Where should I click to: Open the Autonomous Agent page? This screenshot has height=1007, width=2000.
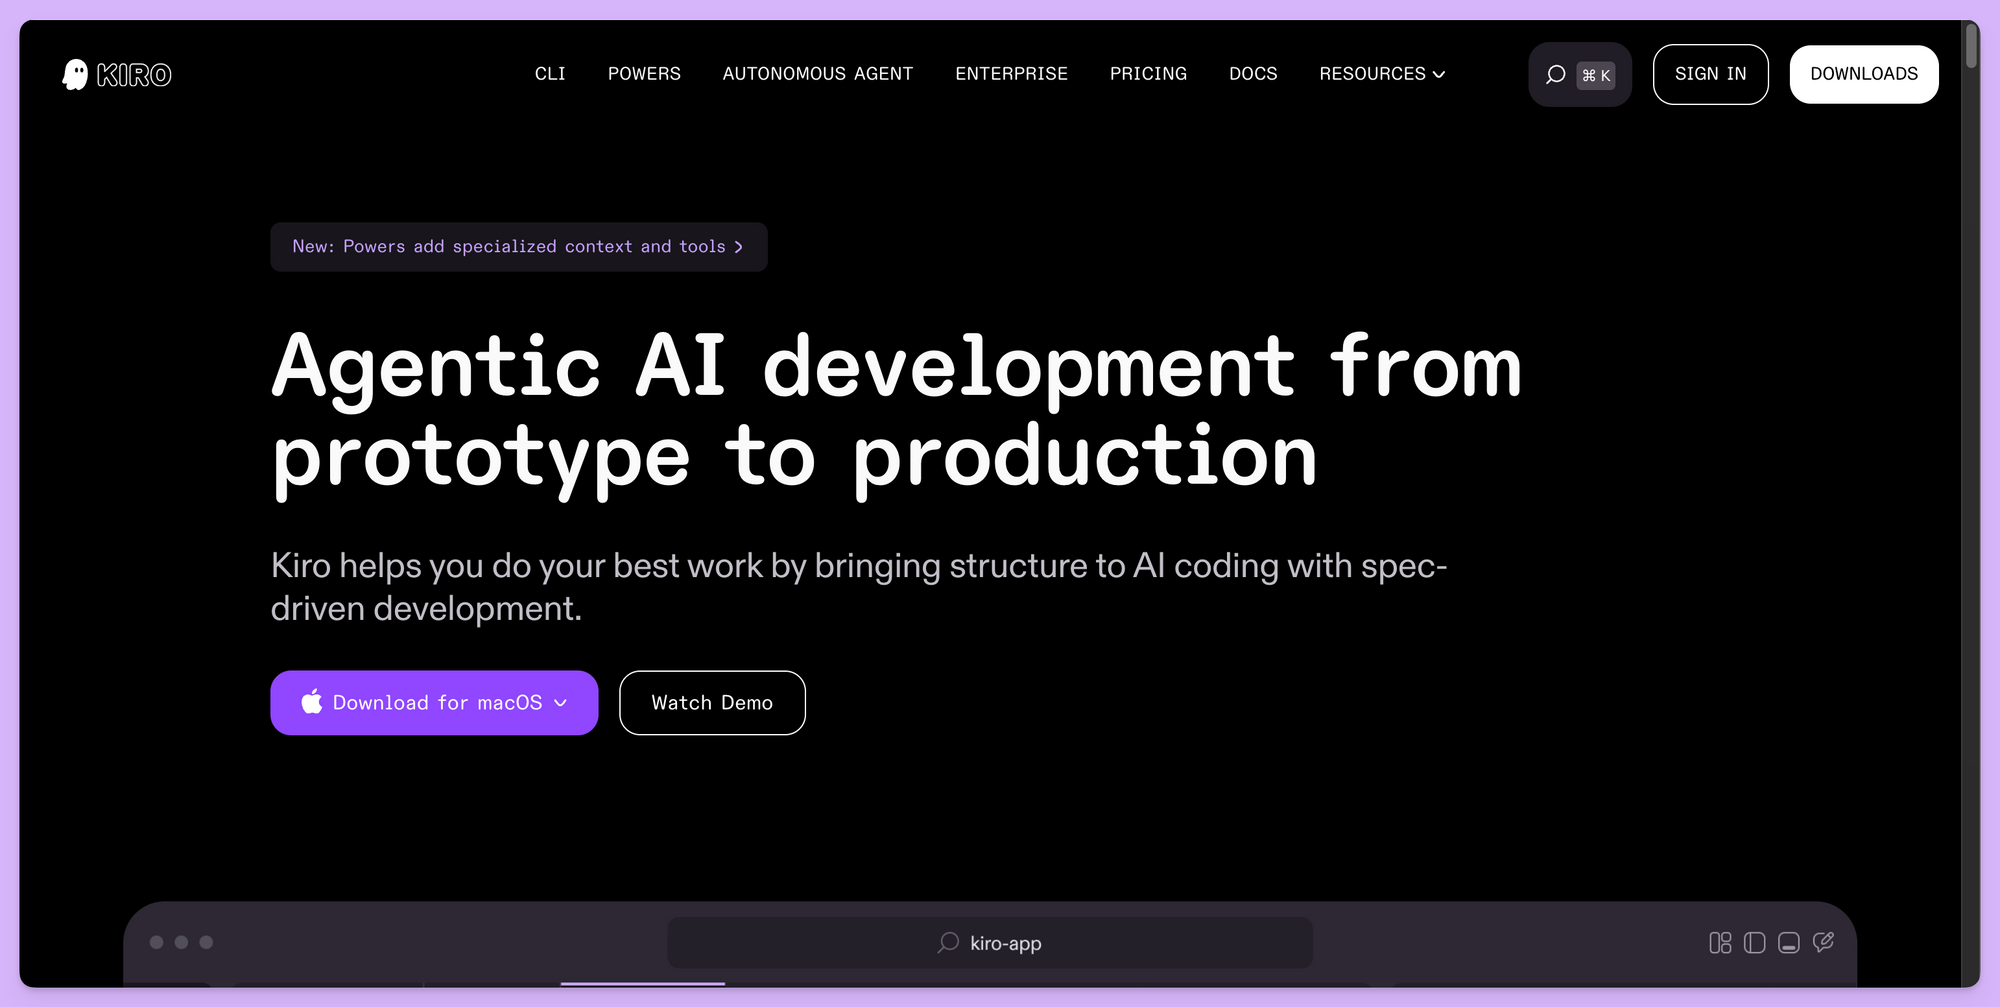click(x=817, y=74)
